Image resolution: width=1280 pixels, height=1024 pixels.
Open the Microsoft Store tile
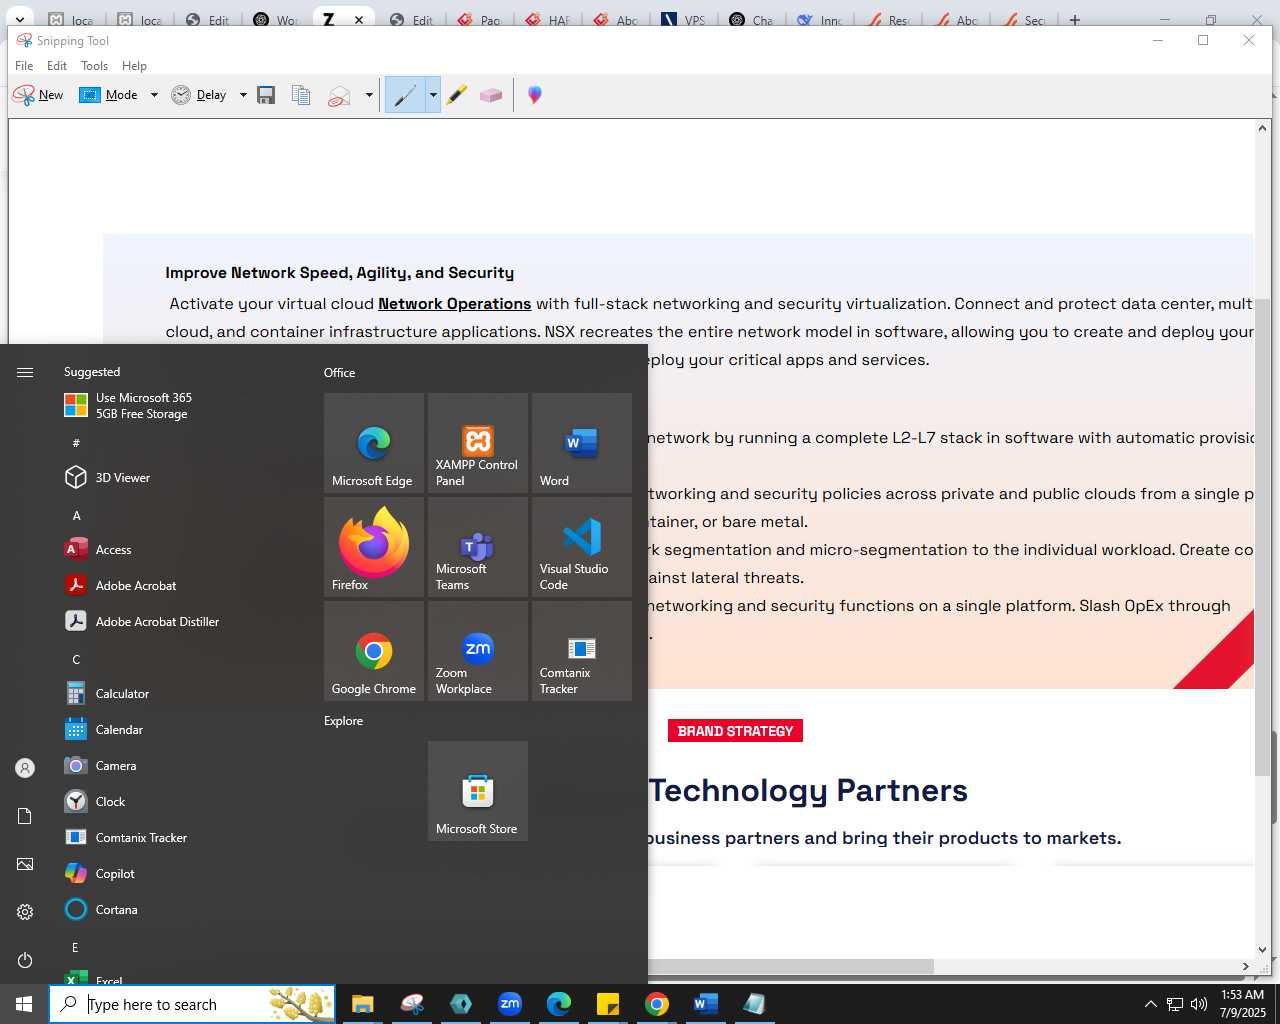(478, 791)
